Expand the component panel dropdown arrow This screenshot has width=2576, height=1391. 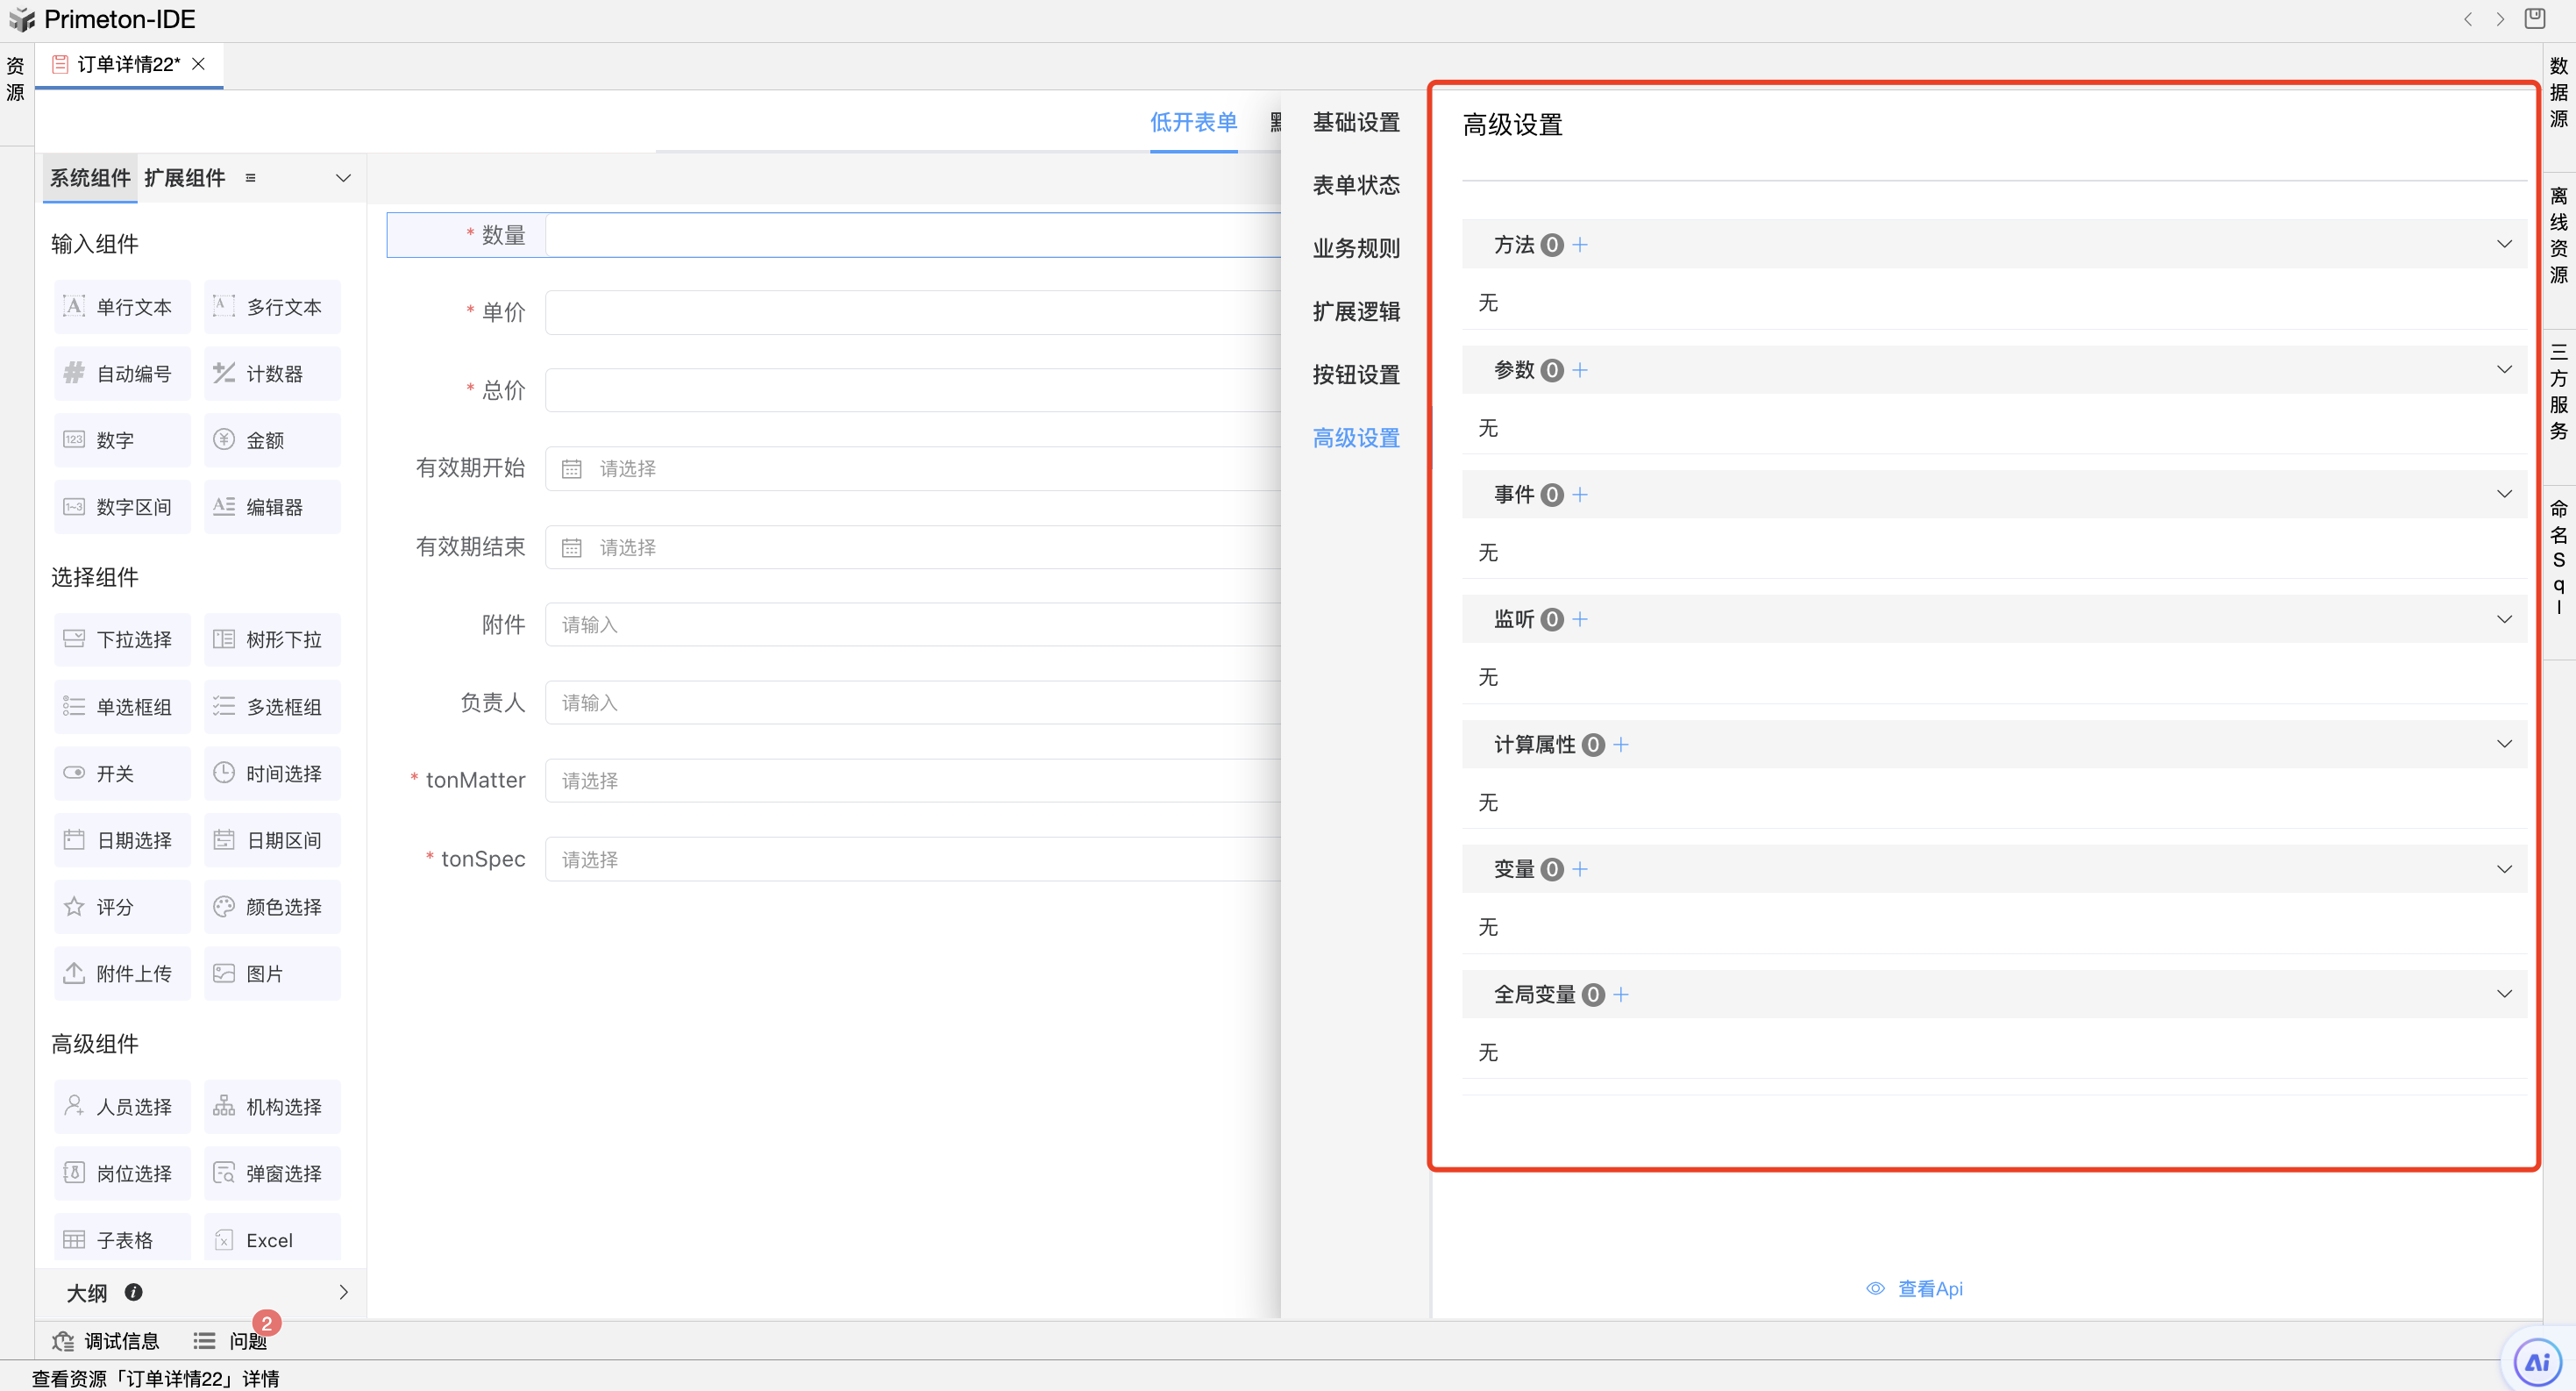pos(343,178)
